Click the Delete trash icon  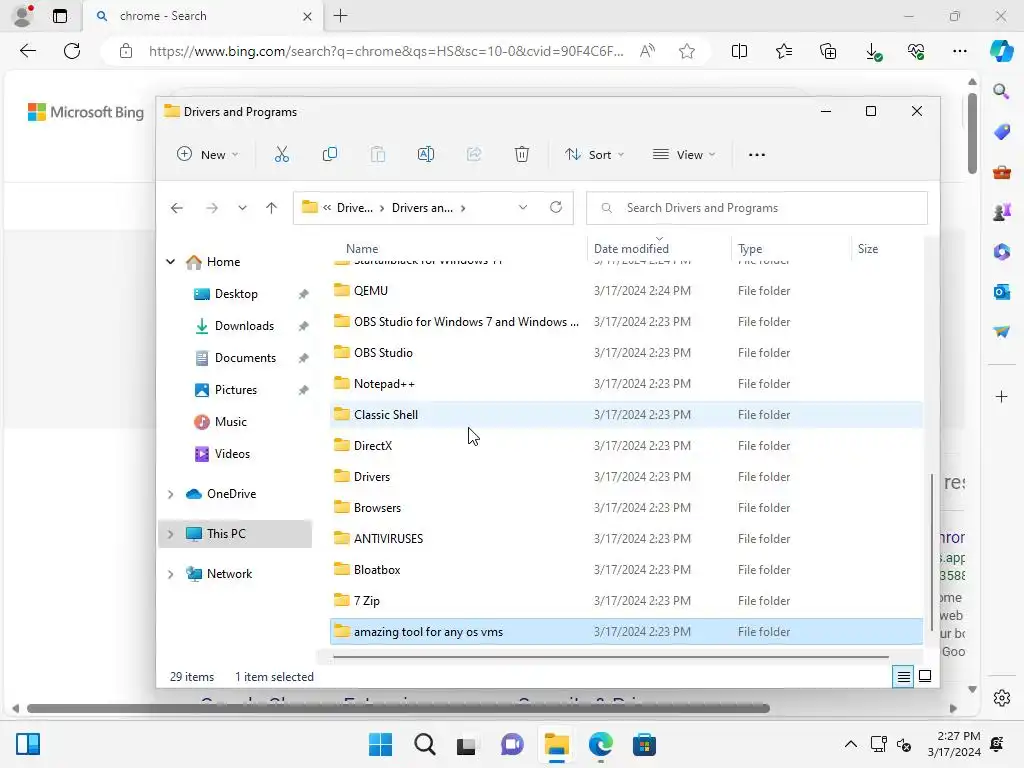point(522,155)
